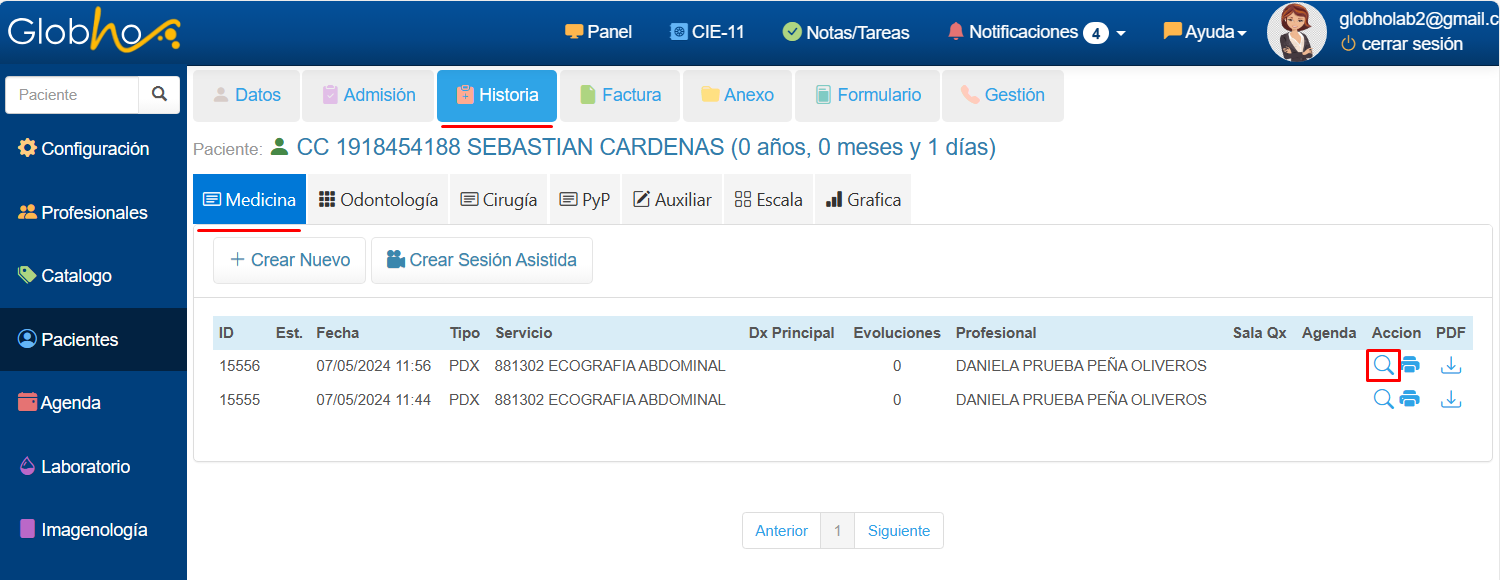Download PDF for record 15556
The height and width of the screenshot is (580, 1500).
[1450, 366]
